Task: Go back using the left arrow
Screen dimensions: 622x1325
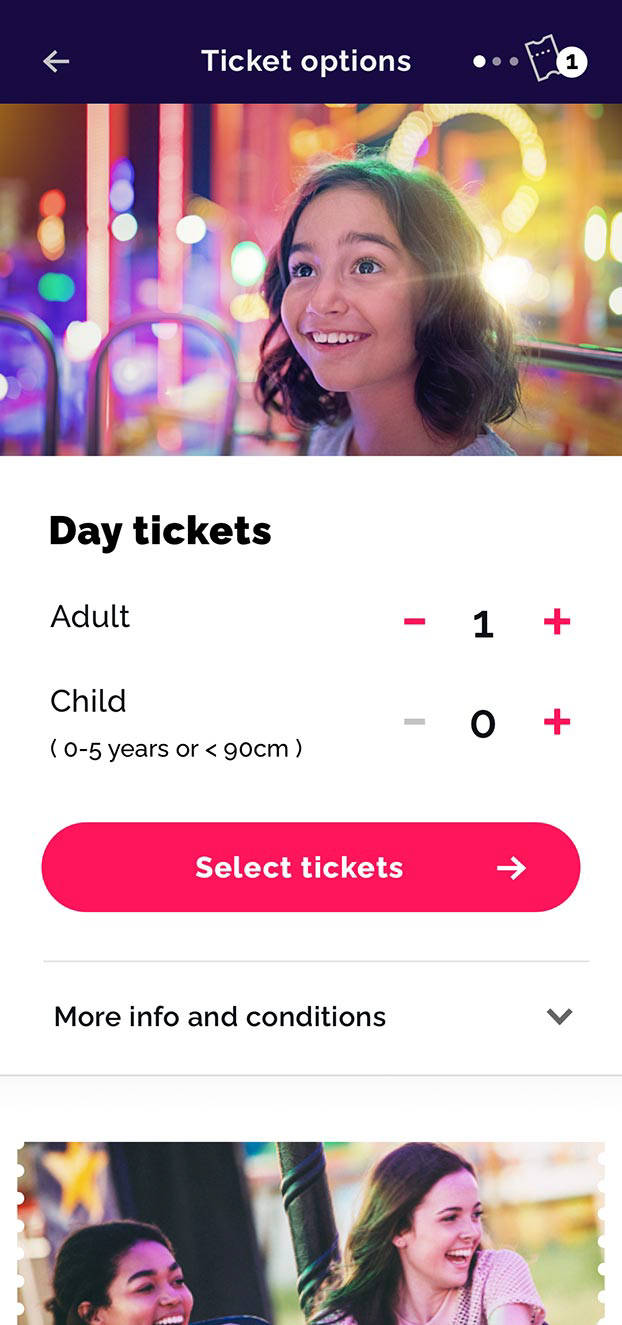Action: [56, 62]
